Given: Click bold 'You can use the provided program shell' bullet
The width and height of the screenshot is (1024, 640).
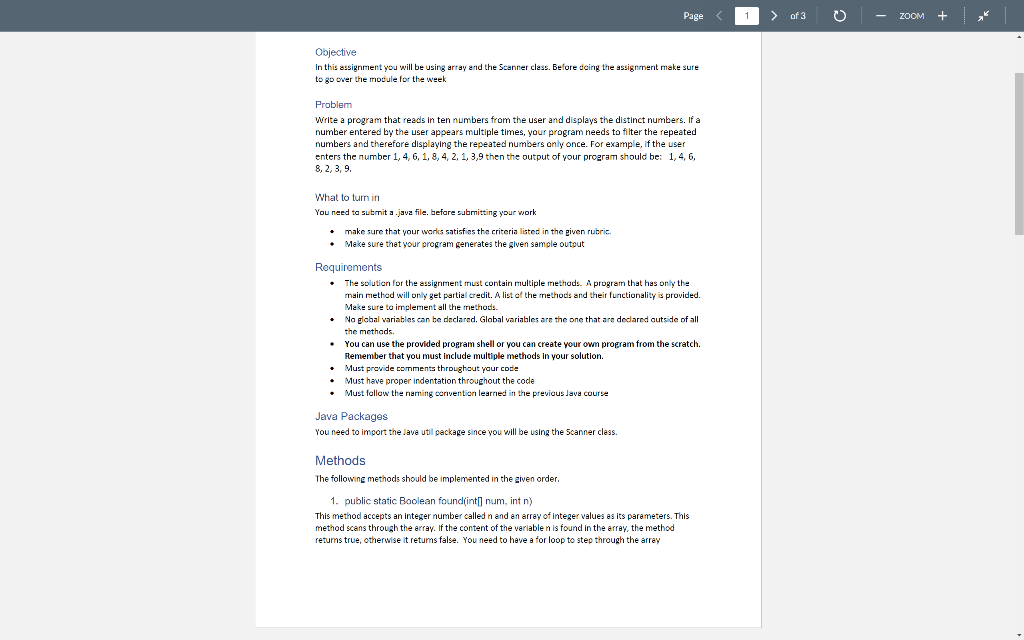Looking at the screenshot, I should pos(522,350).
